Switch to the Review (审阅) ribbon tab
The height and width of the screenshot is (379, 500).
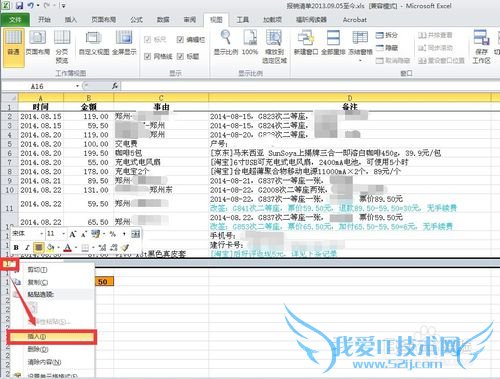click(x=190, y=20)
